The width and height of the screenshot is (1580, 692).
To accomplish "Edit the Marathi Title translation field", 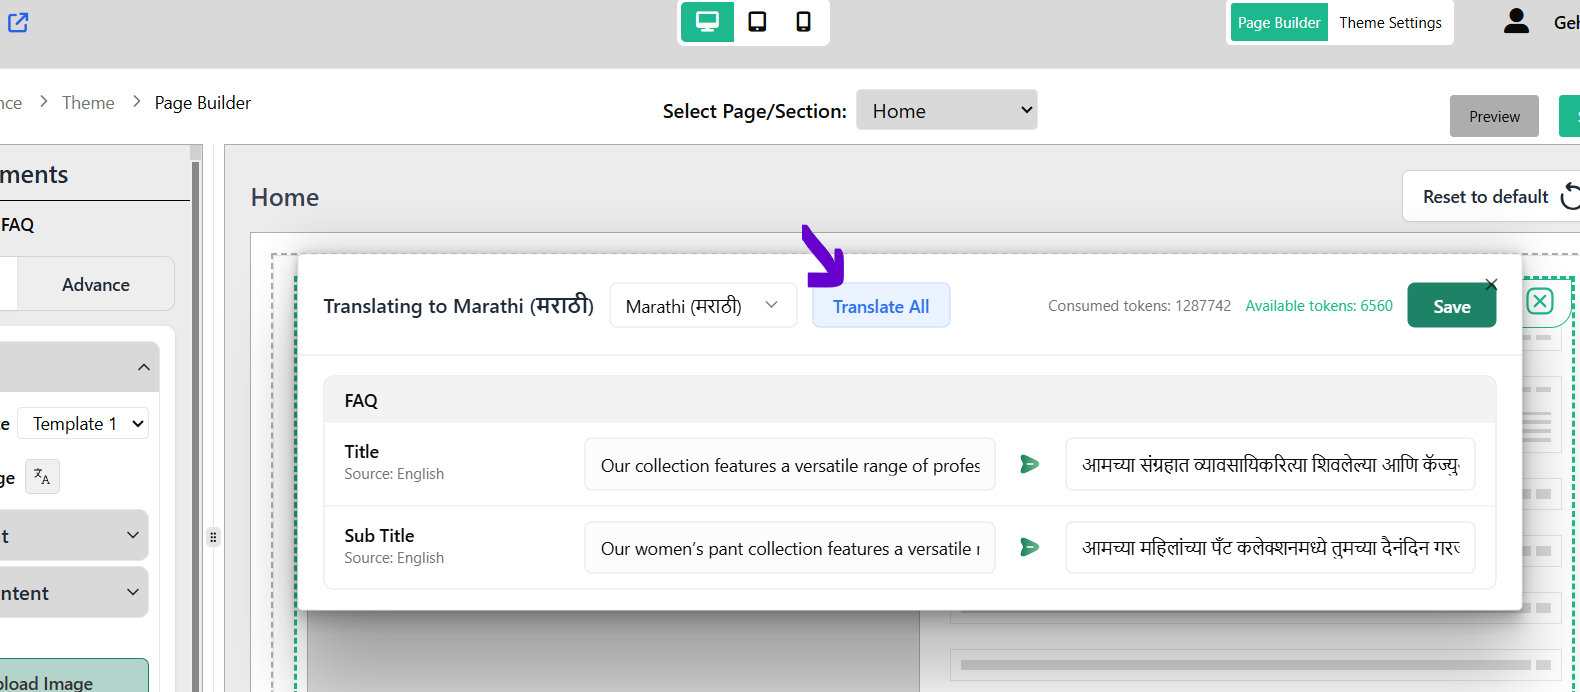I will click(1270, 464).
